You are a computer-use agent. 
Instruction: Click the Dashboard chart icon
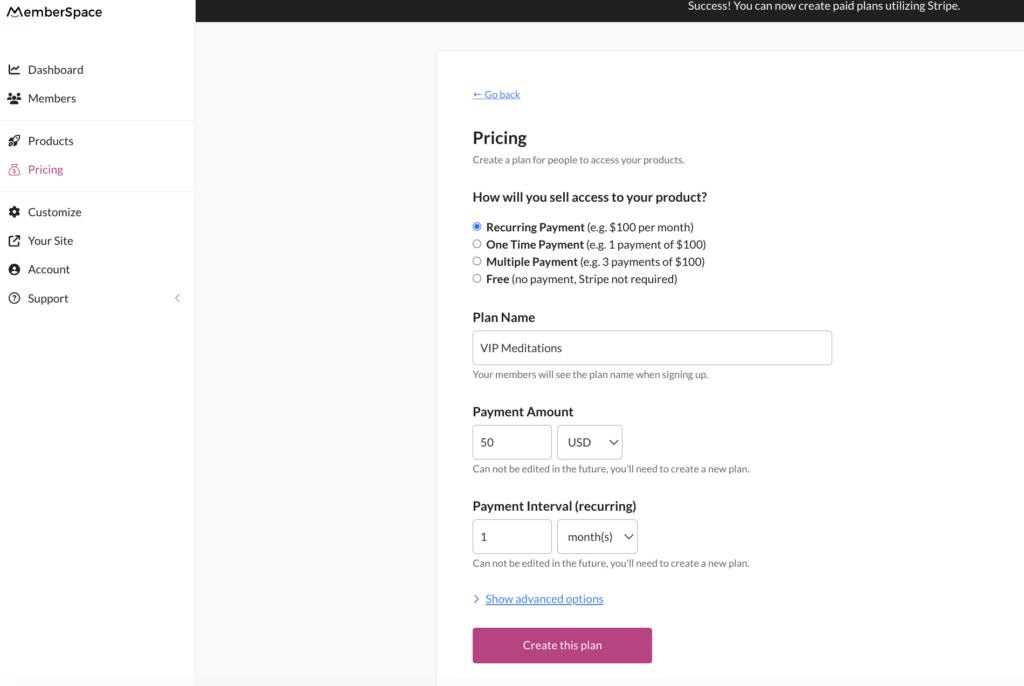click(x=14, y=70)
